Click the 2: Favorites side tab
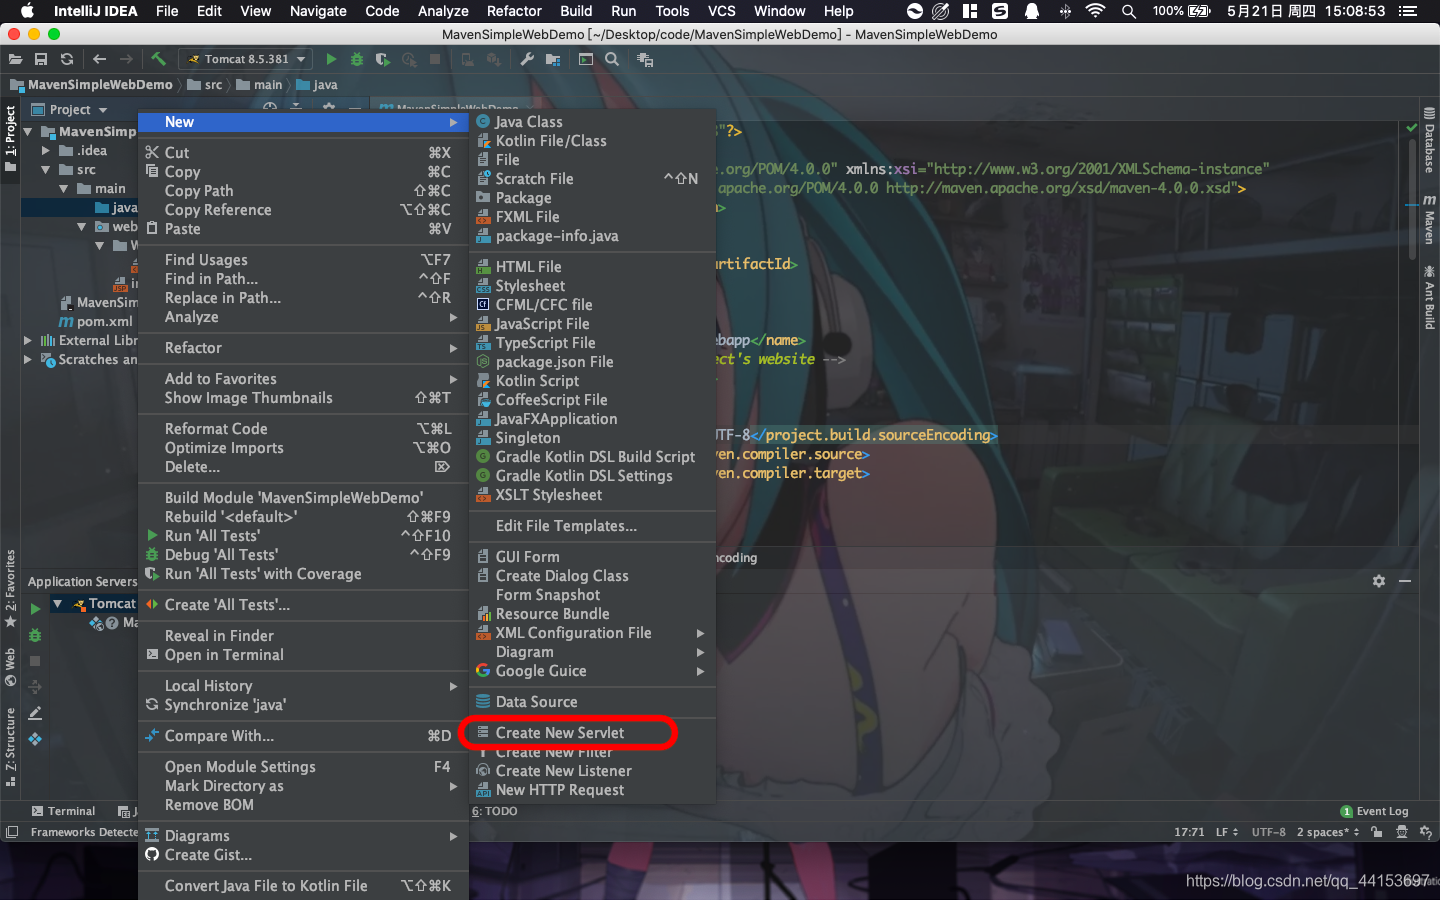Image resolution: width=1440 pixels, height=900 pixels. [10, 588]
